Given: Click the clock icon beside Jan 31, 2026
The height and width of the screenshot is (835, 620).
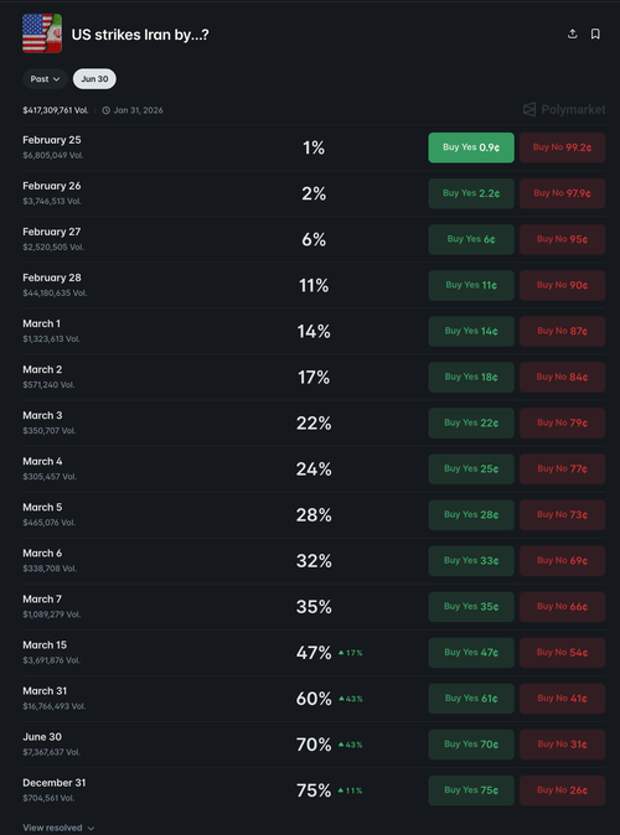Looking at the screenshot, I should (x=106, y=110).
